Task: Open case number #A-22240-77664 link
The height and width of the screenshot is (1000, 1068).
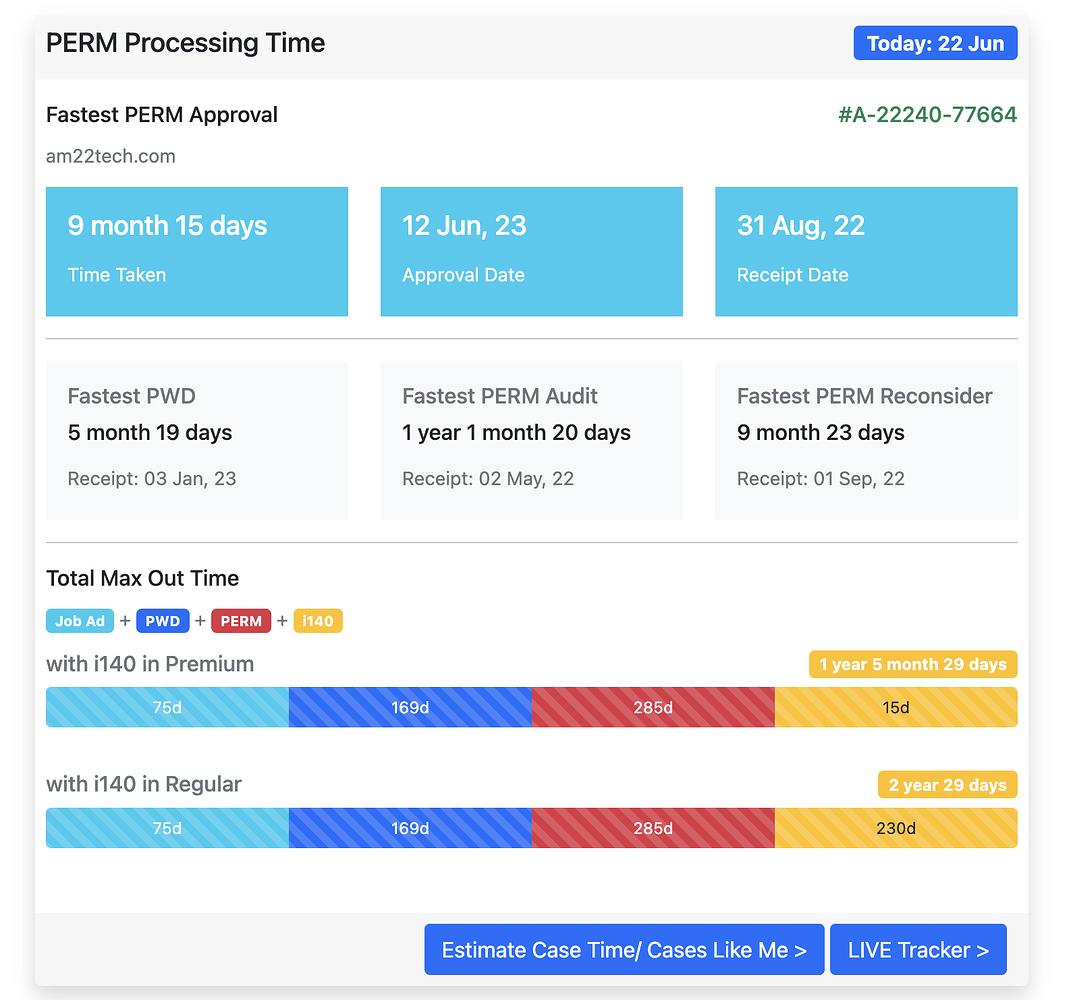Action: [927, 115]
